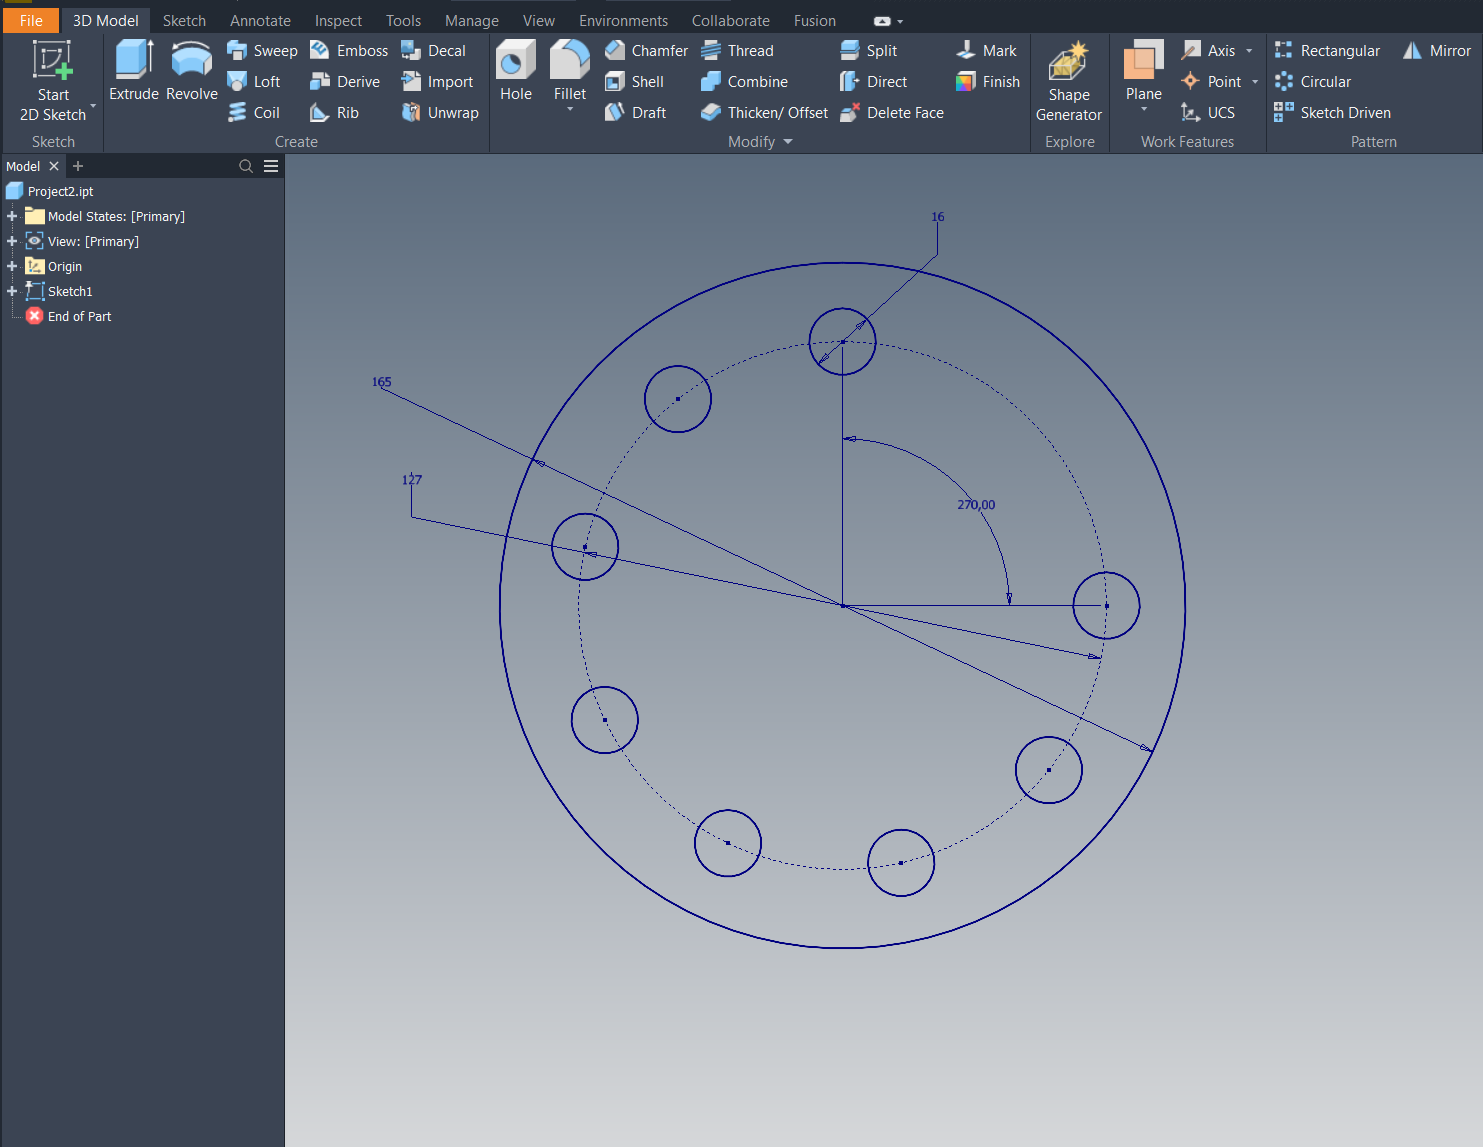The image size is (1483, 1147).
Task: Select the Rib tool
Action: coord(334,113)
